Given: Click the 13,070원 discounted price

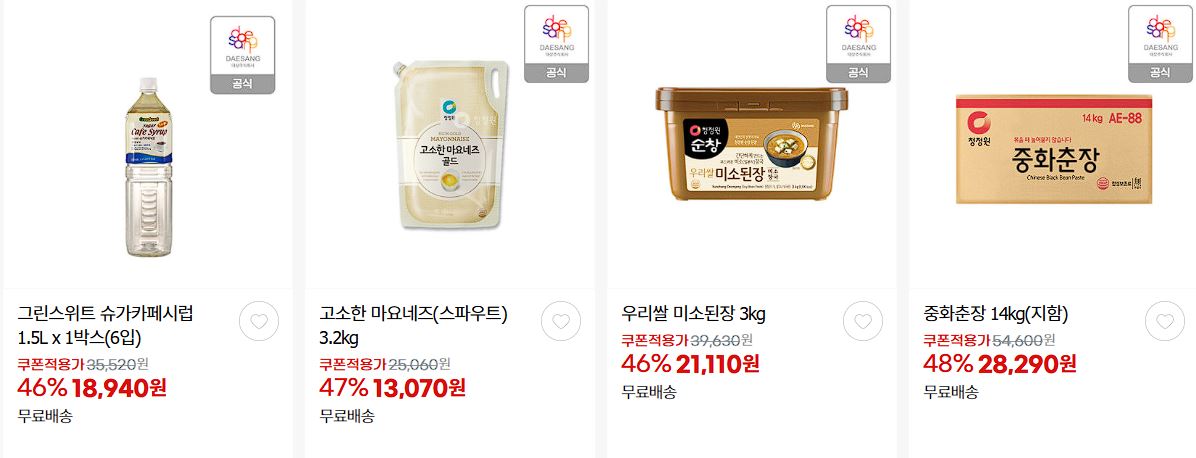Looking at the screenshot, I should coord(420,388).
